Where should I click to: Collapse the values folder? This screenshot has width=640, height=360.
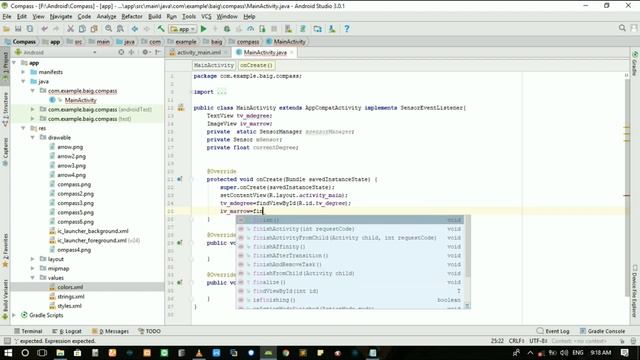pyautogui.click(x=33, y=278)
